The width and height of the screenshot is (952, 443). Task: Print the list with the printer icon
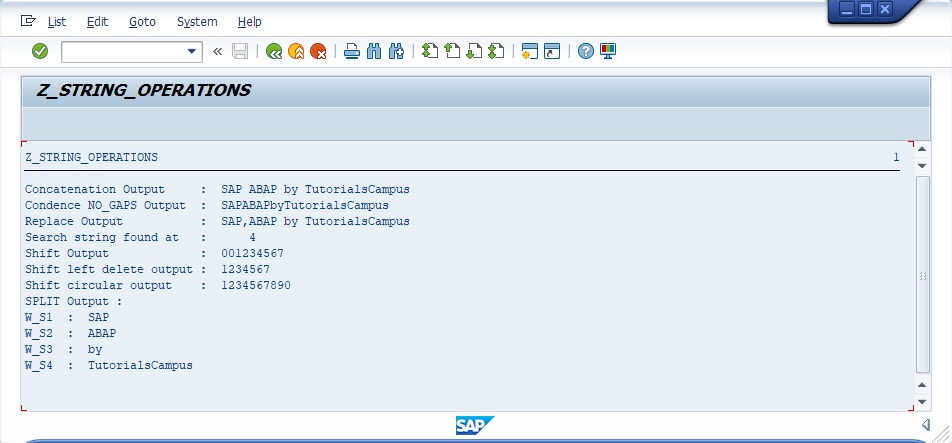point(352,51)
